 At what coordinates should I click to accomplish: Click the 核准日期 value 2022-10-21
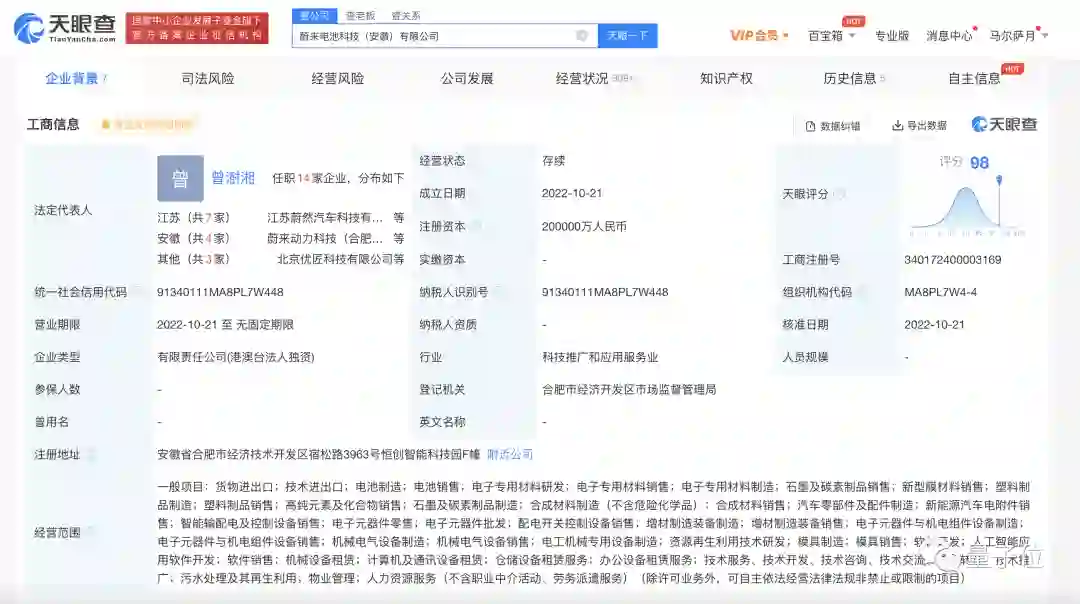point(934,324)
